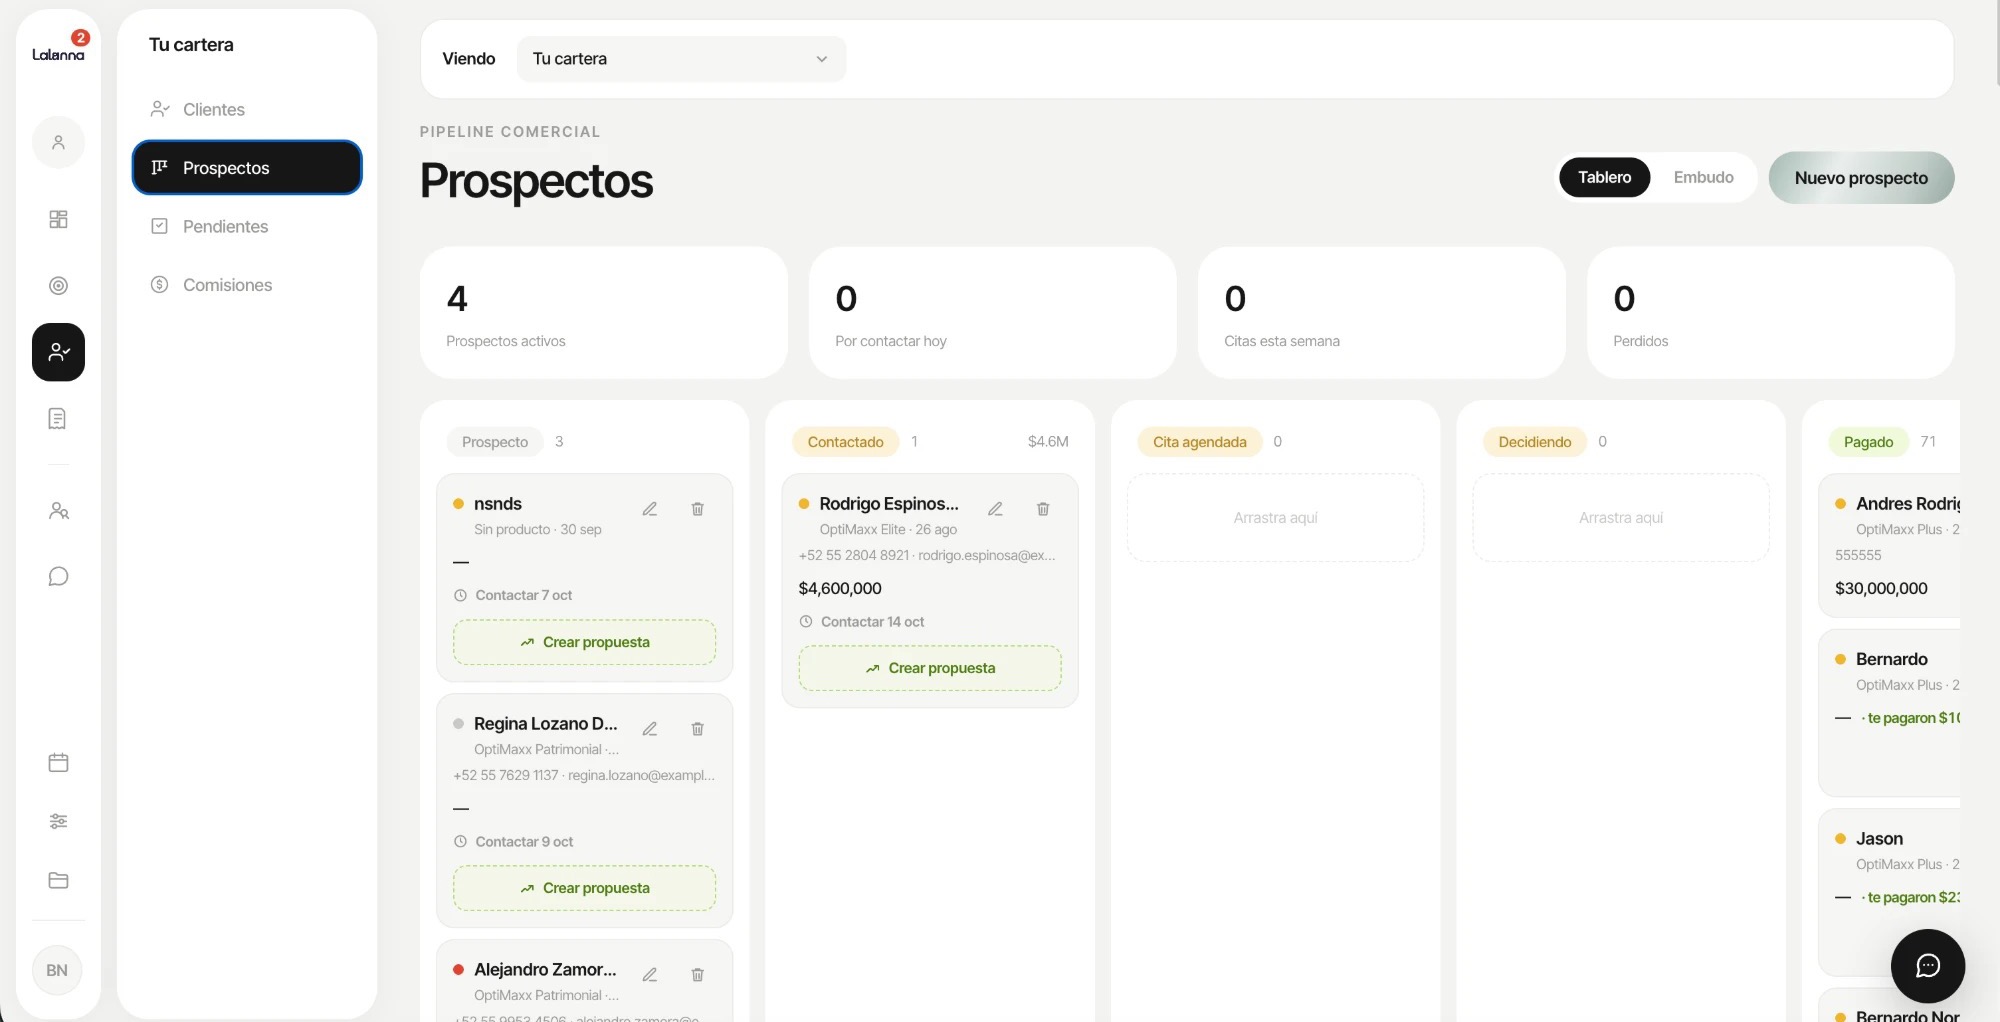The width and height of the screenshot is (2000, 1022).
Task: Open the floating chat support button
Action: (1927, 965)
